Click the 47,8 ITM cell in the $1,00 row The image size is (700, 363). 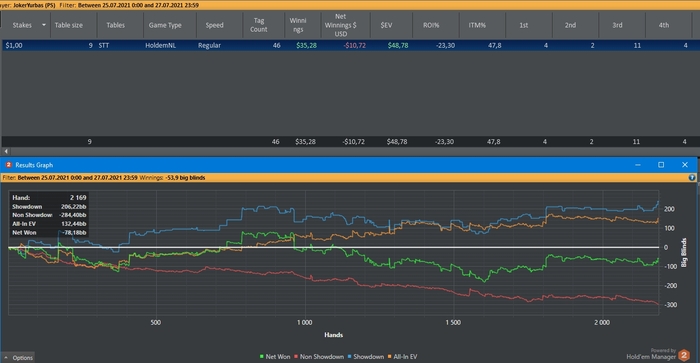[x=495, y=45]
